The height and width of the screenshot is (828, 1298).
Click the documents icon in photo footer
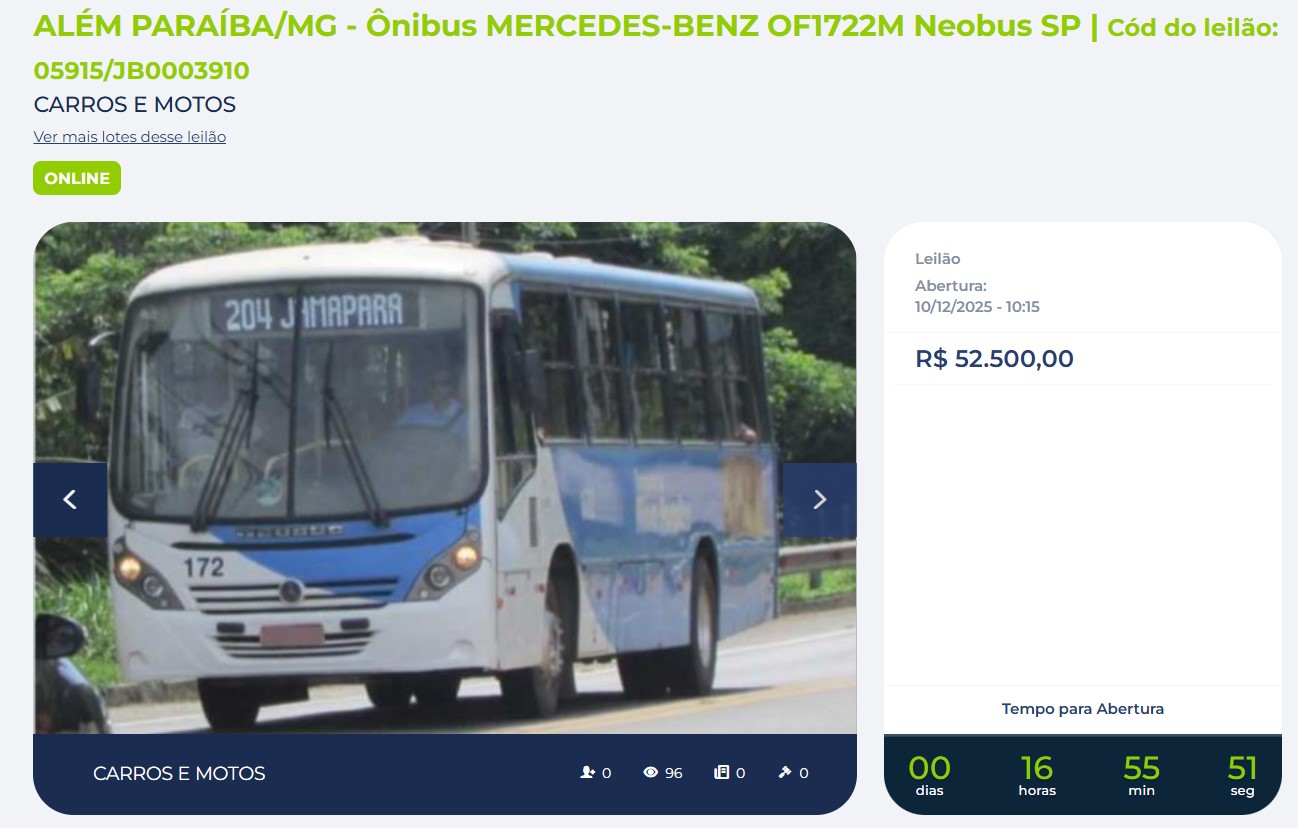(722, 773)
